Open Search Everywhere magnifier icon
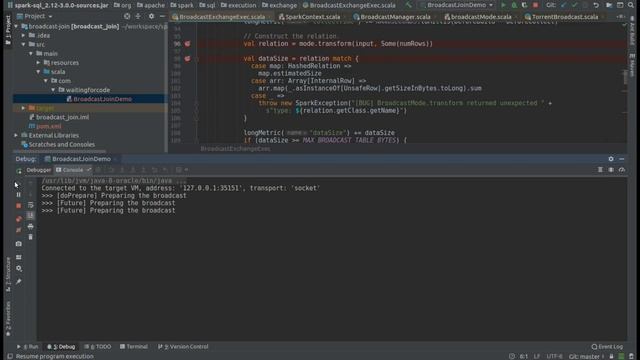Image resolution: width=640 pixels, height=360 pixels. coord(631,5)
